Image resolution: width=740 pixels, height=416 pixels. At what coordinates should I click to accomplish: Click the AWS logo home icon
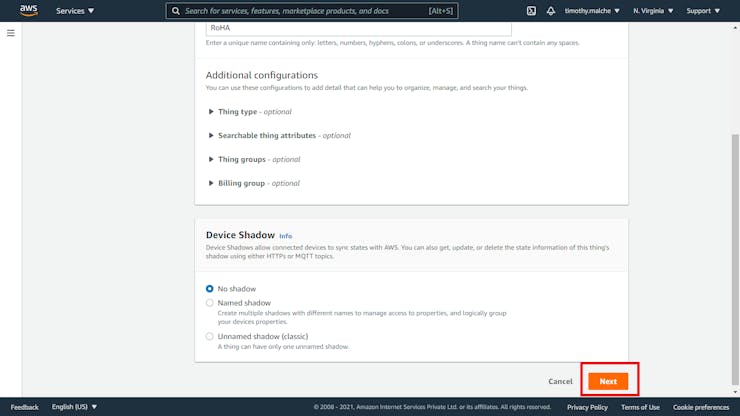tap(28, 11)
